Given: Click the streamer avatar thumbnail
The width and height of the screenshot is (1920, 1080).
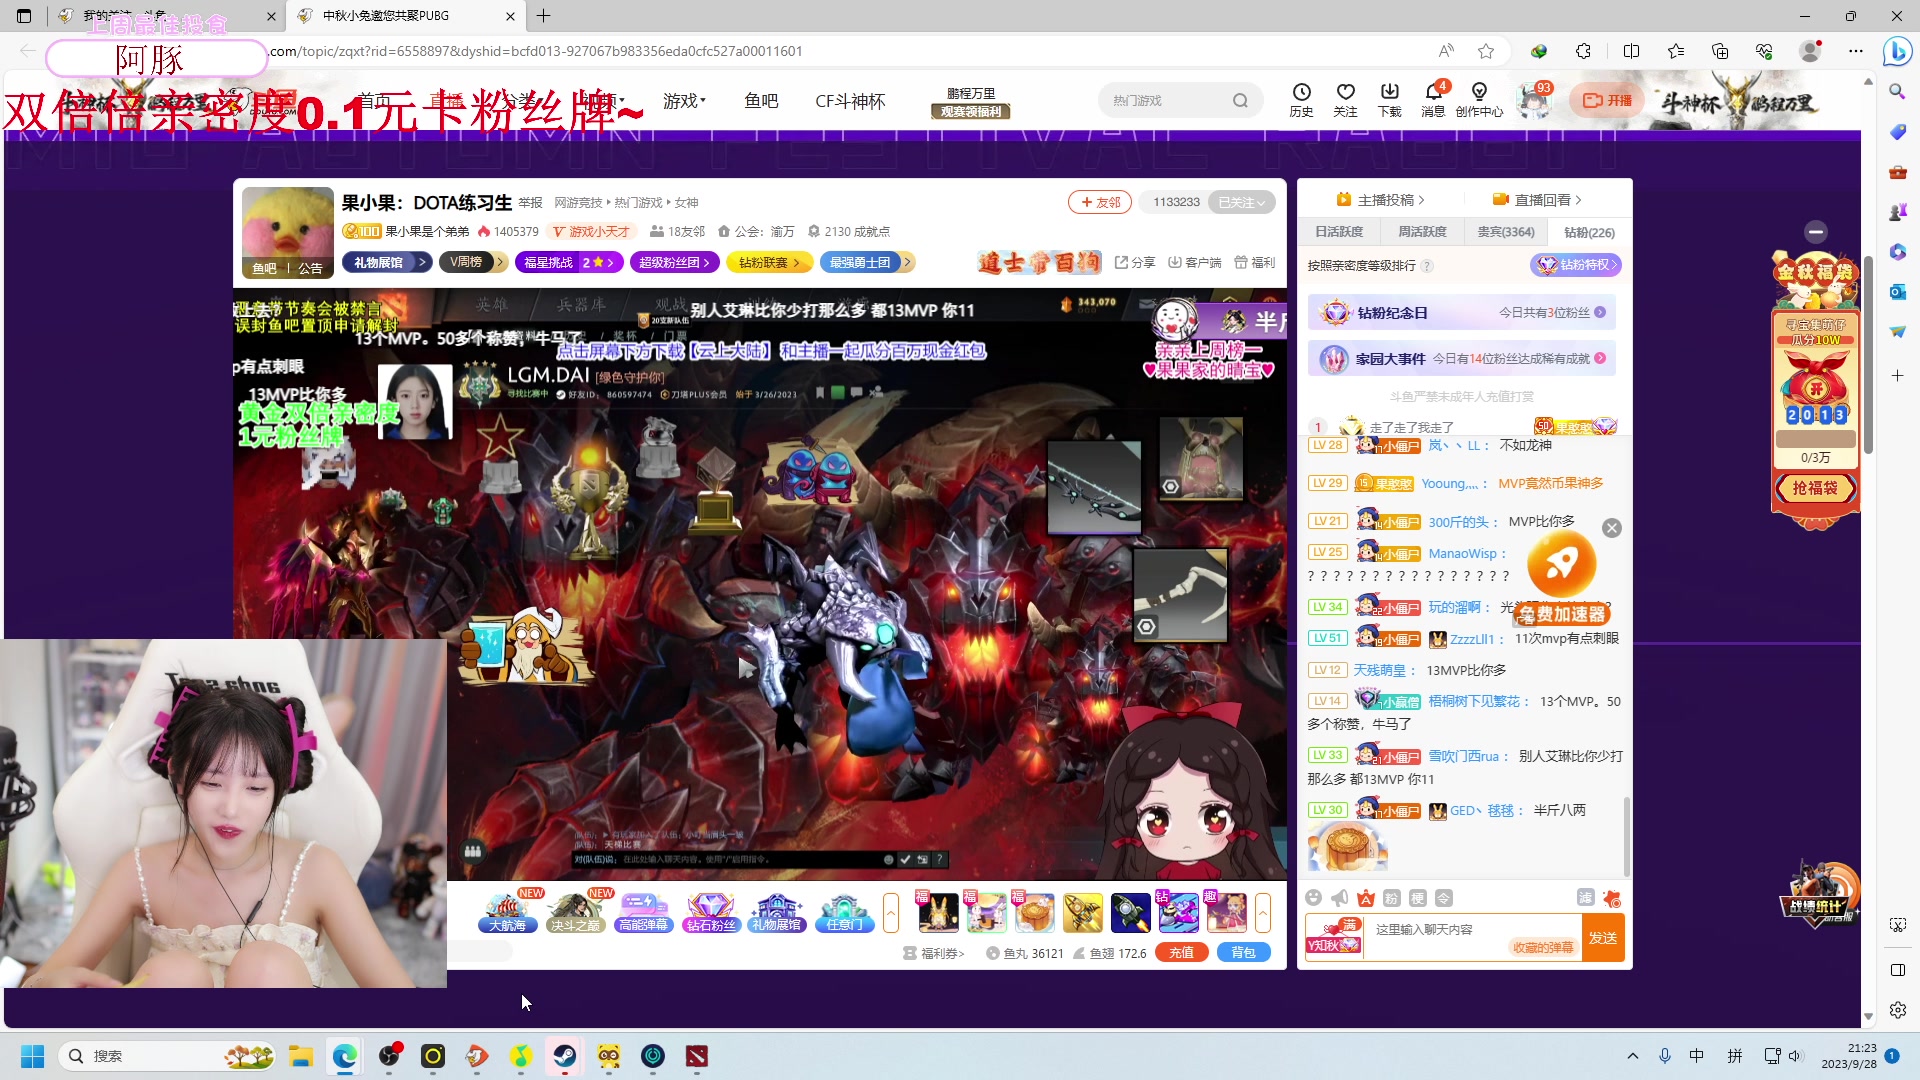Looking at the screenshot, I should pyautogui.click(x=288, y=232).
